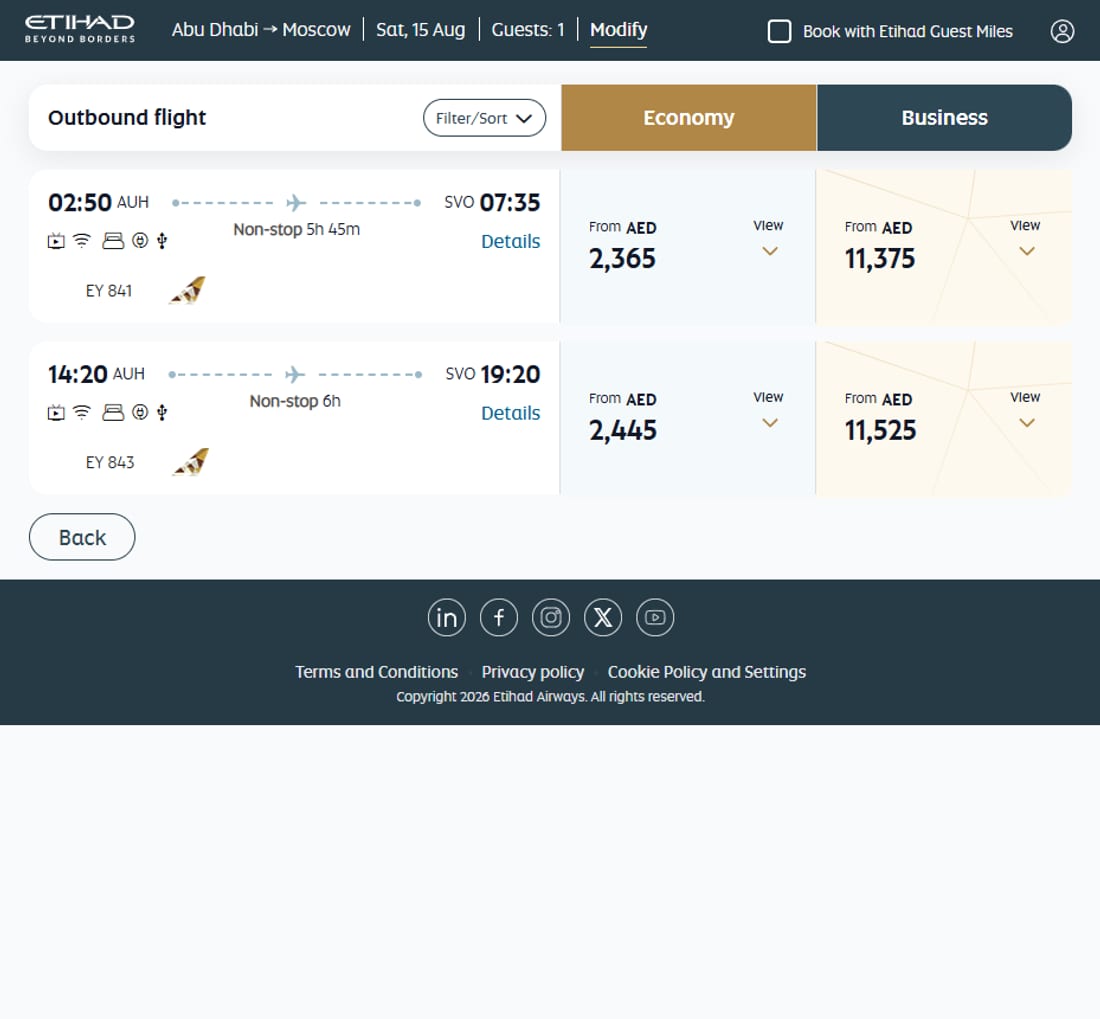The width and height of the screenshot is (1100, 1019).
Task: Click the Etihad Beyond Borders logo
Action: (x=79, y=29)
